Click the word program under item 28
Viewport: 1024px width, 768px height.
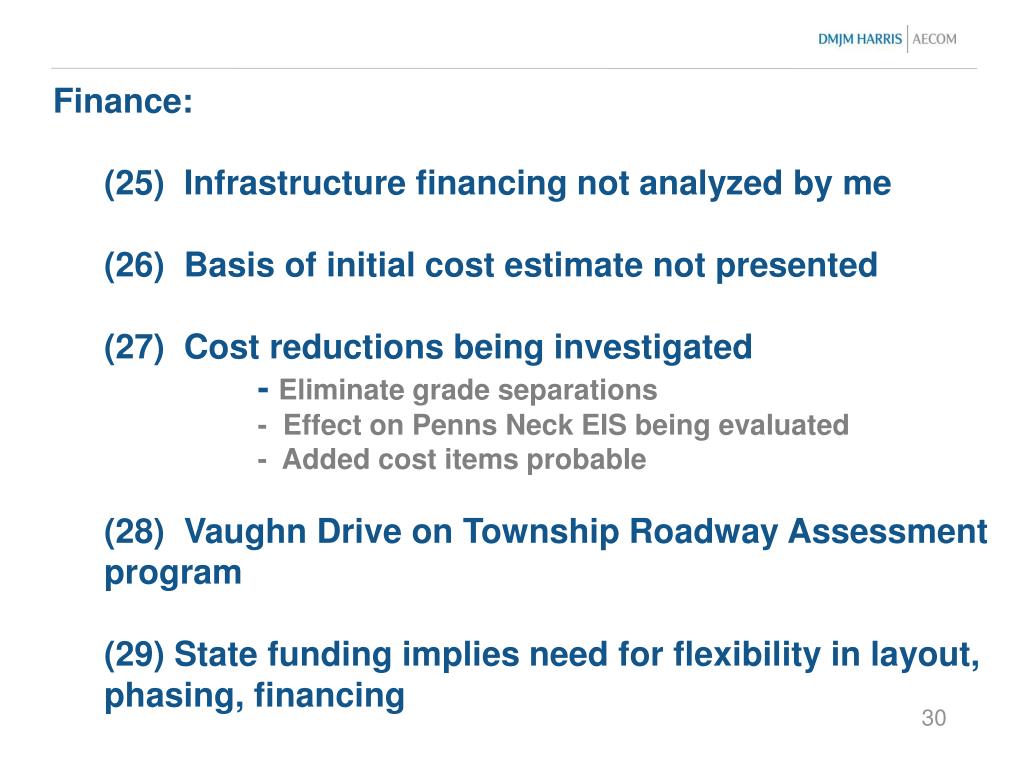[x=173, y=573]
